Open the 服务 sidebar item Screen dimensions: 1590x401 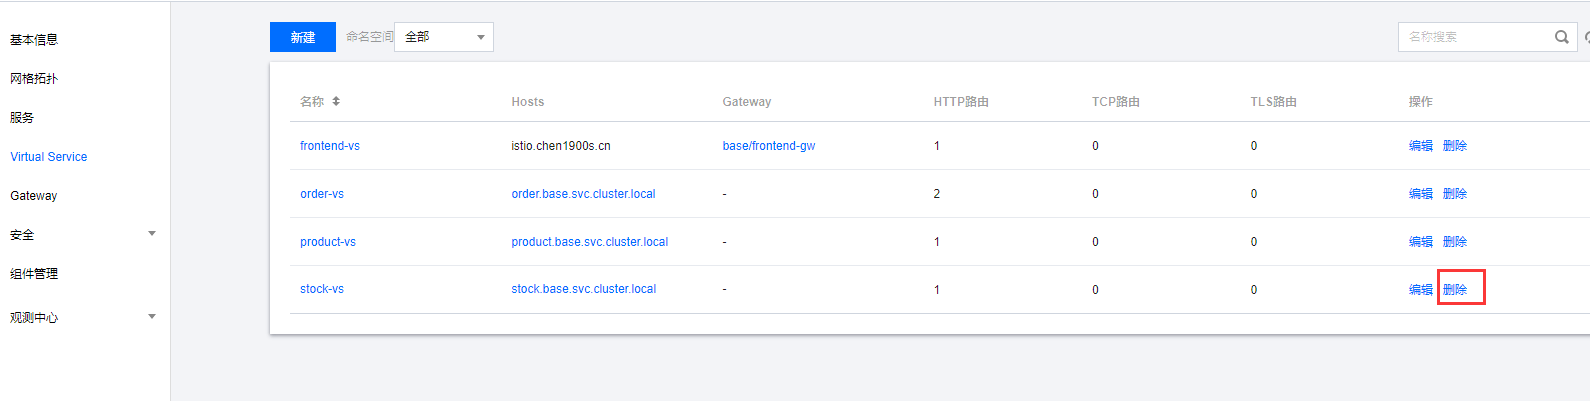[22, 118]
